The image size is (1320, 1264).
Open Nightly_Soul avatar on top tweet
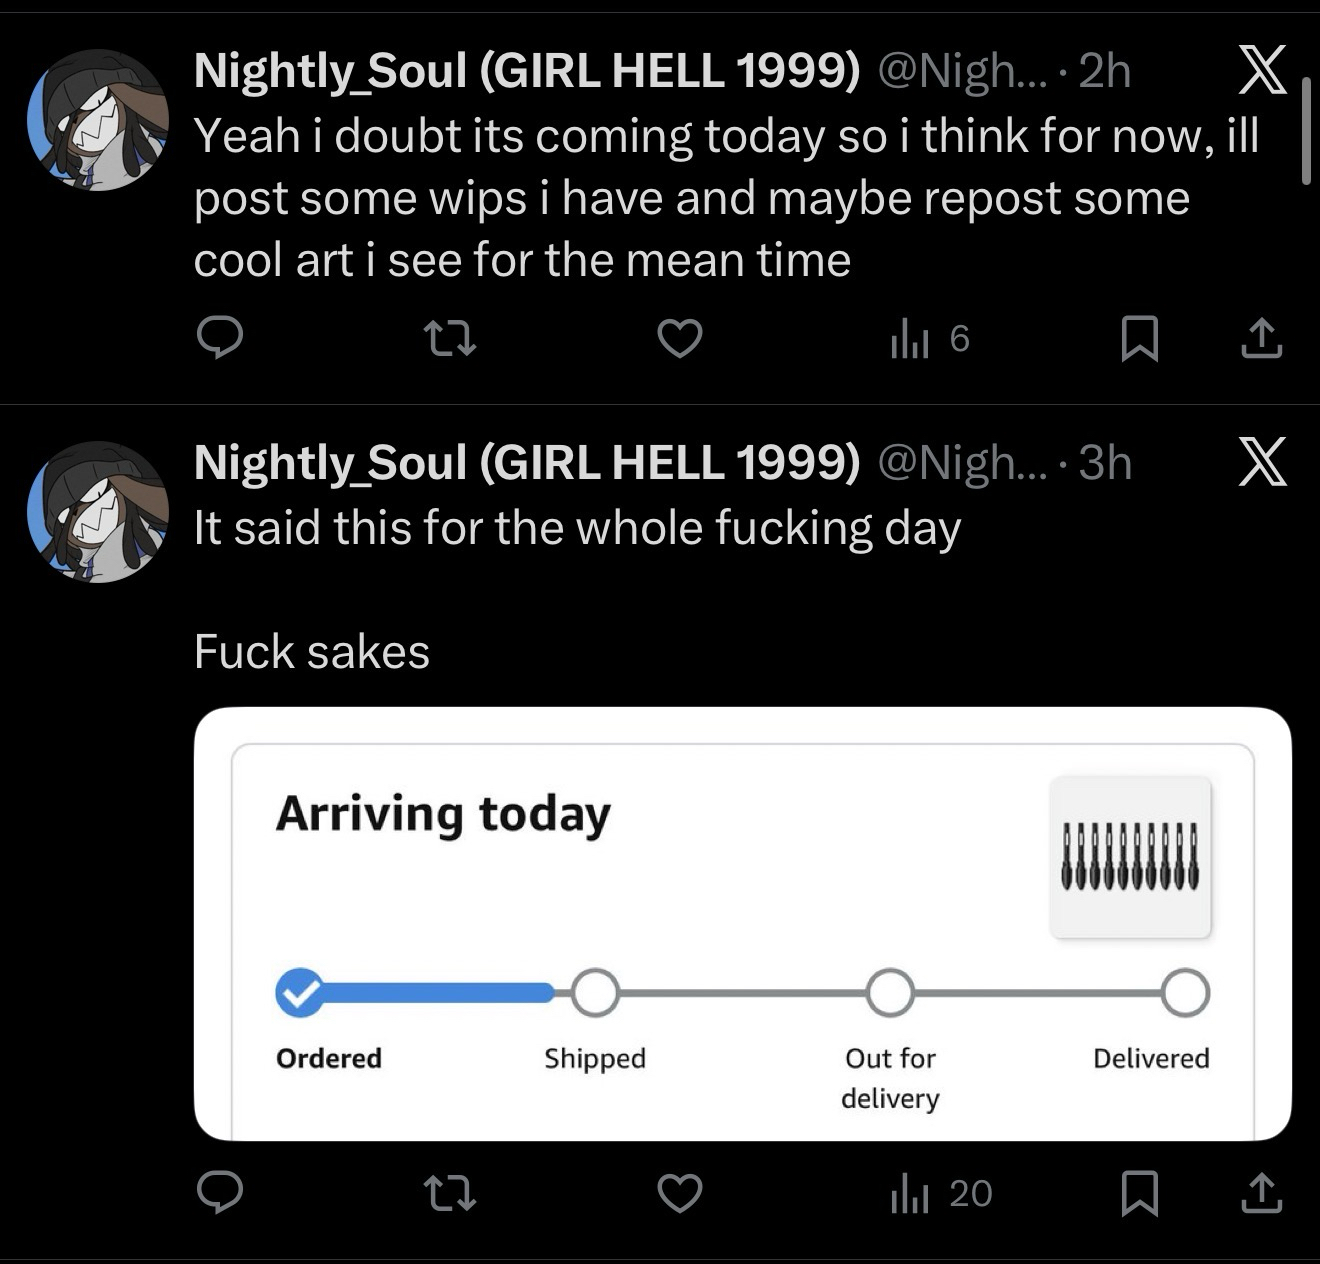[98, 119]
